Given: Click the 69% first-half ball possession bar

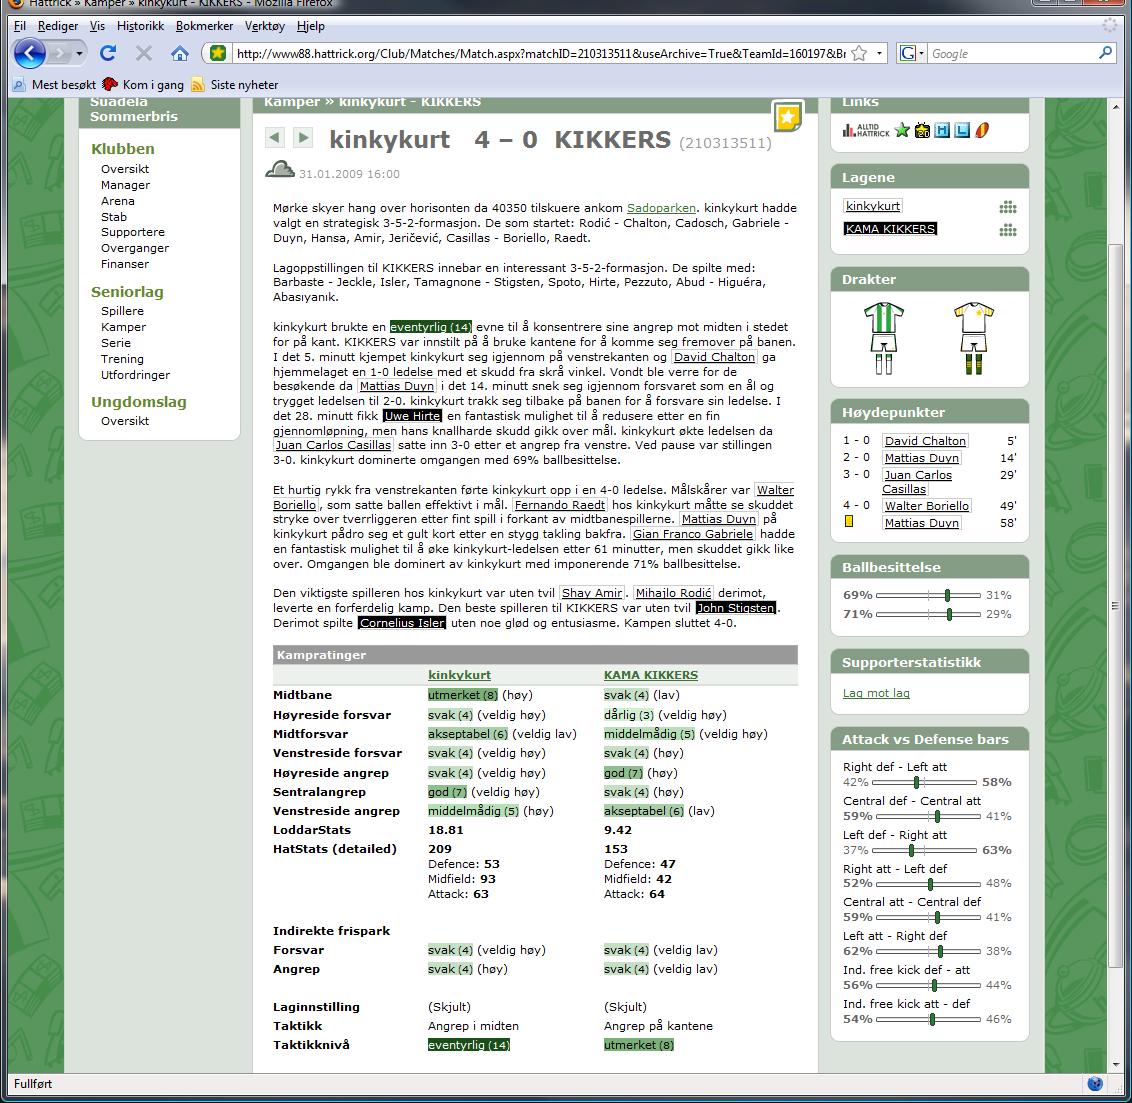Looking at the screenshot, I should pos(928,596).
